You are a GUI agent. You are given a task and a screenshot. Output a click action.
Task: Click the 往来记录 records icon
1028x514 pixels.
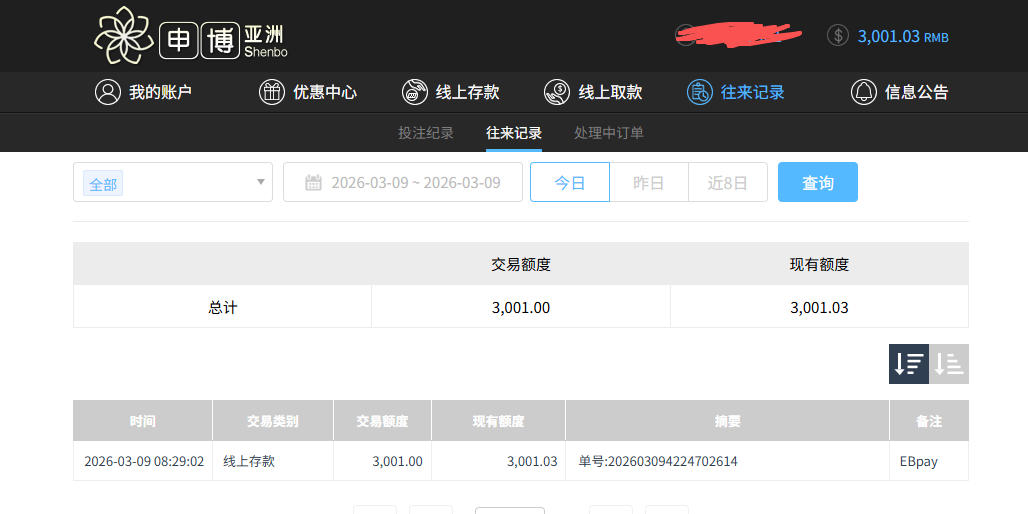tap(699, 92)
